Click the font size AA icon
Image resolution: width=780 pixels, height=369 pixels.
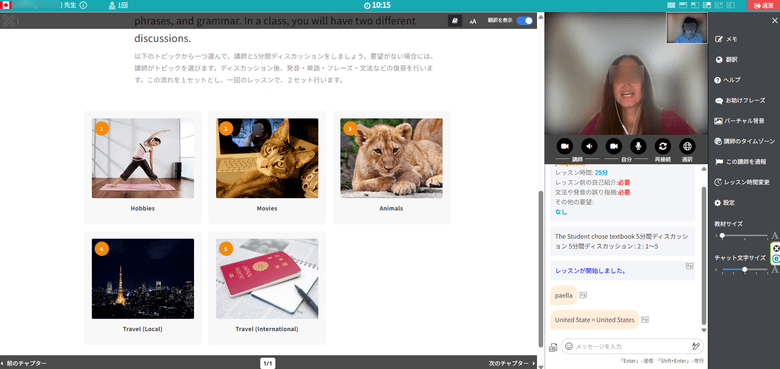click(x=473, y=21)
